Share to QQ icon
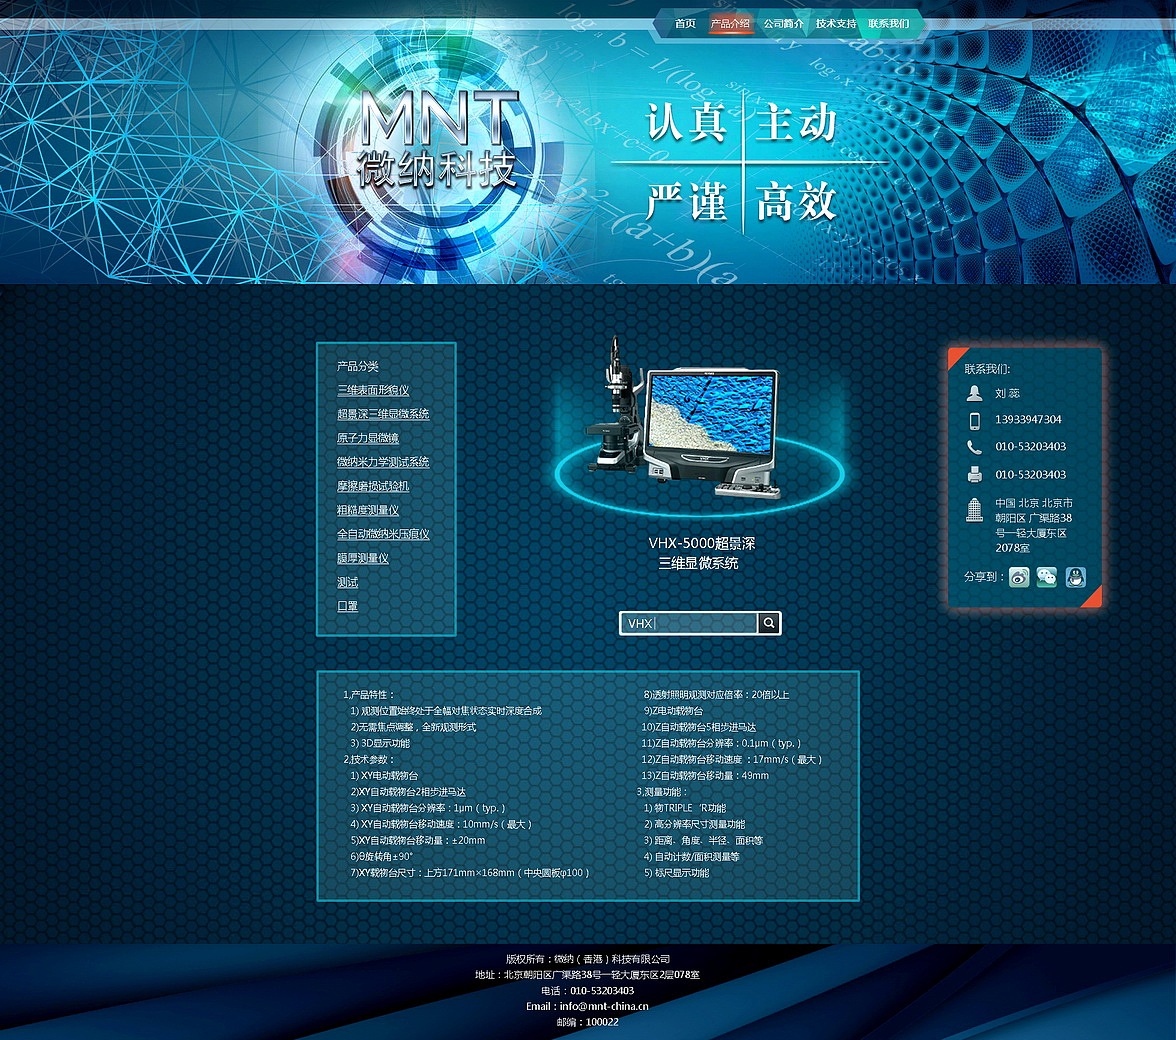The image size is (1176, 1040). pos(1076,577)
